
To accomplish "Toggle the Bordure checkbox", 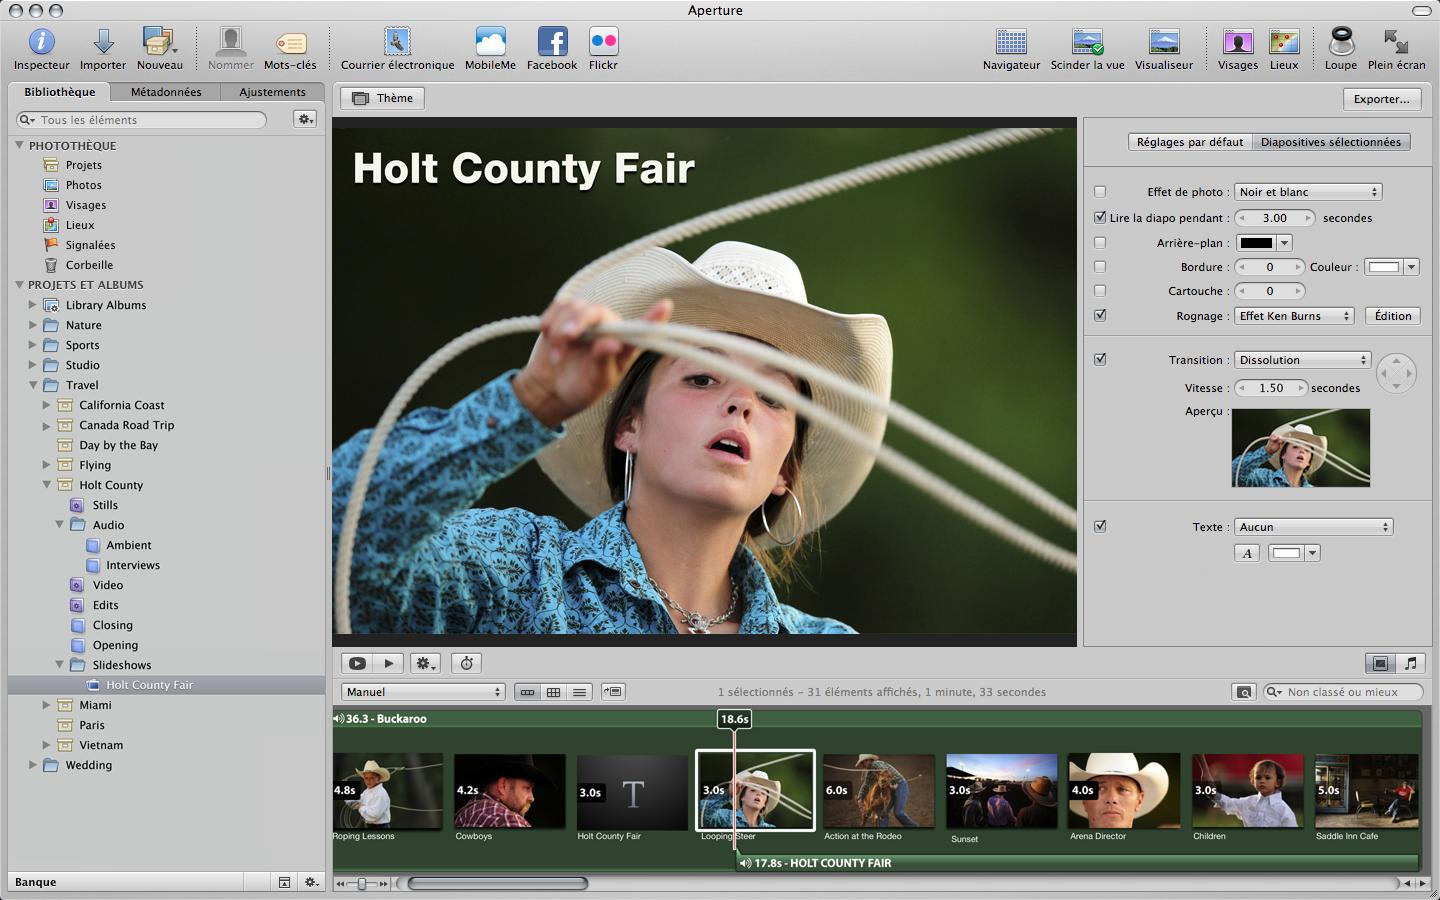I will pos(1100,267).
